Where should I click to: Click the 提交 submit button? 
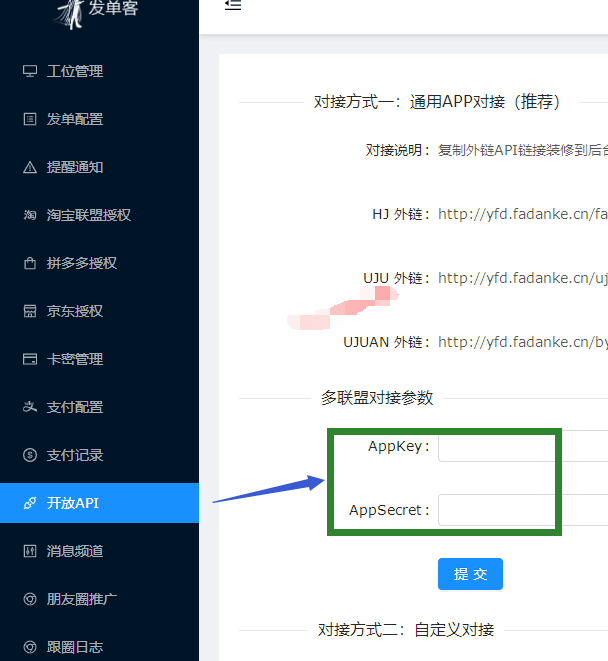coord(470,574)
